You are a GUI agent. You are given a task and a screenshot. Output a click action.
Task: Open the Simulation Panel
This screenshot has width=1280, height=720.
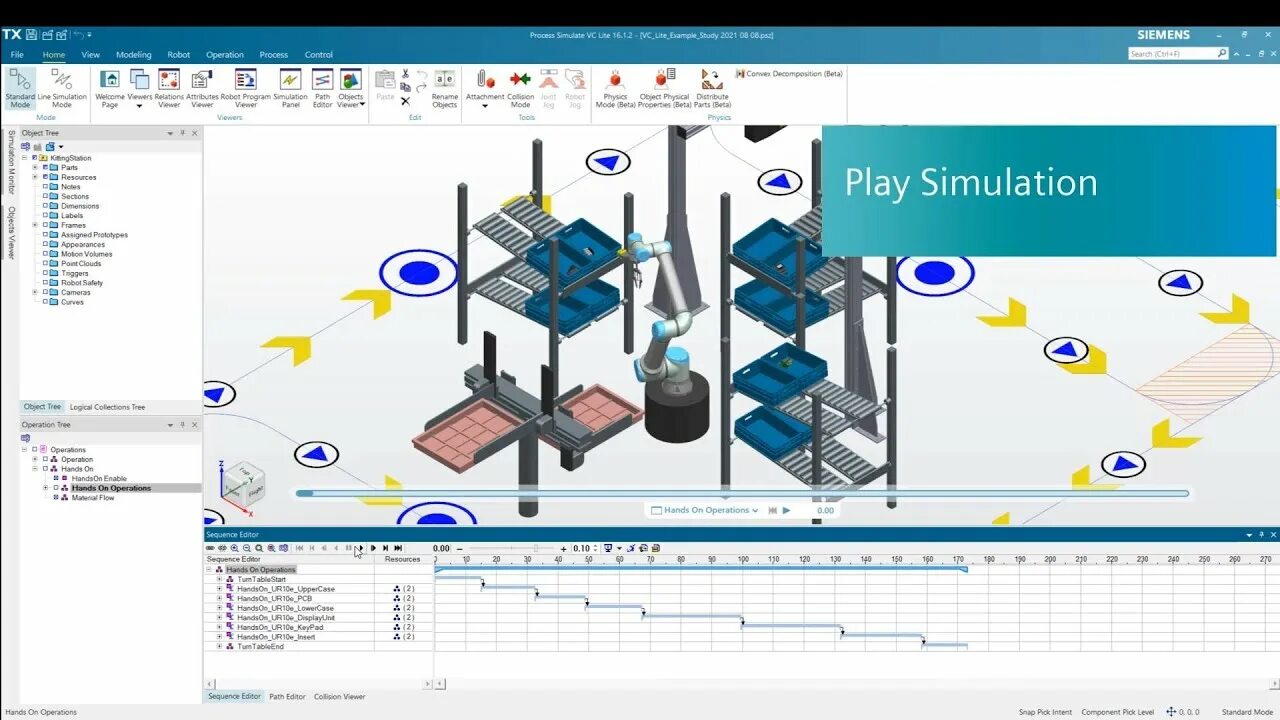290,88
